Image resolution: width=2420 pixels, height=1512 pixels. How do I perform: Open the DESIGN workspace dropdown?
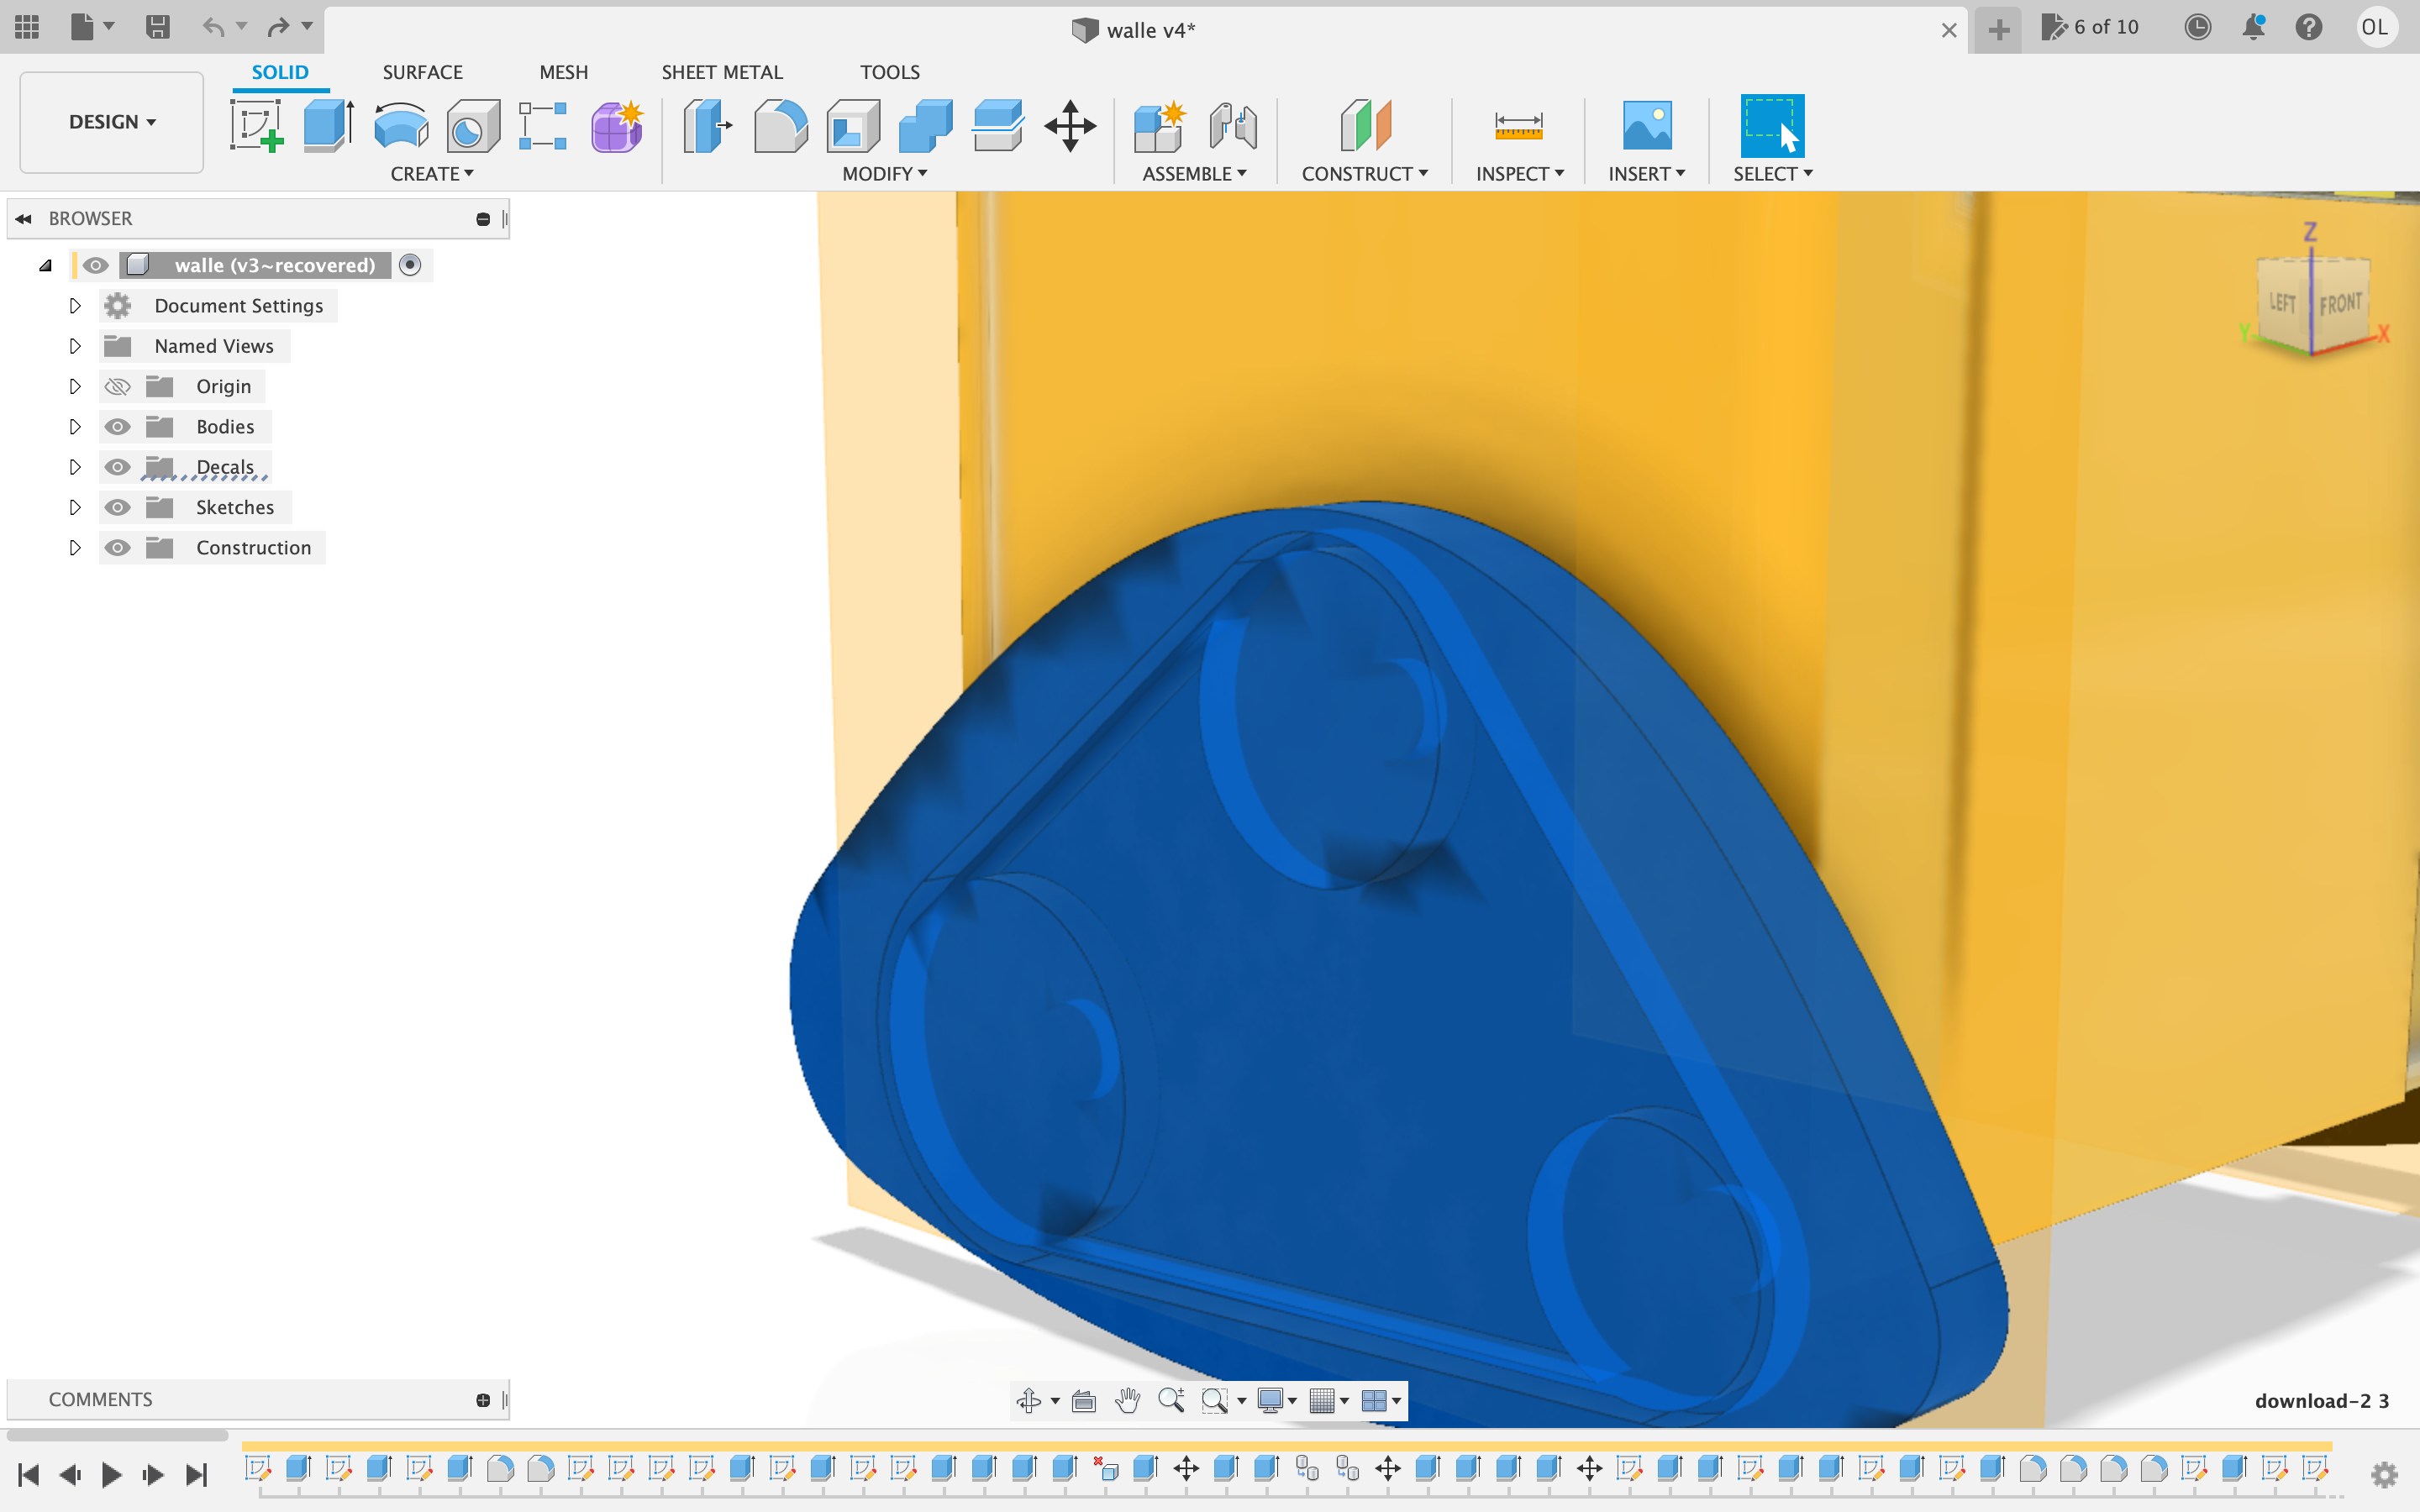112,122
